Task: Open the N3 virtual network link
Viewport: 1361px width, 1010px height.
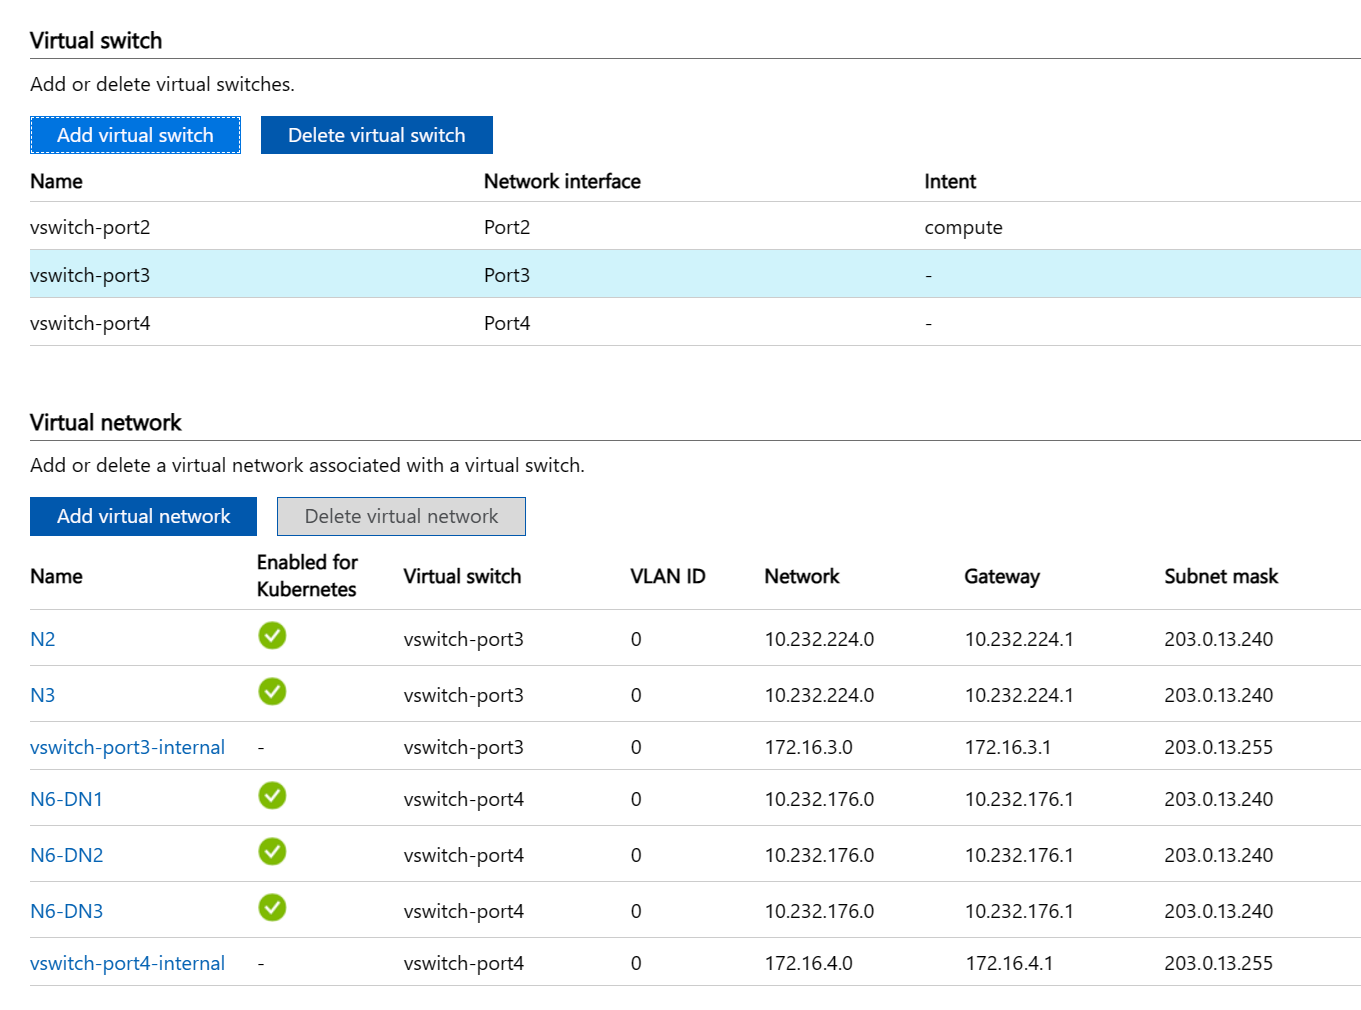Action: tap(43, 695)
